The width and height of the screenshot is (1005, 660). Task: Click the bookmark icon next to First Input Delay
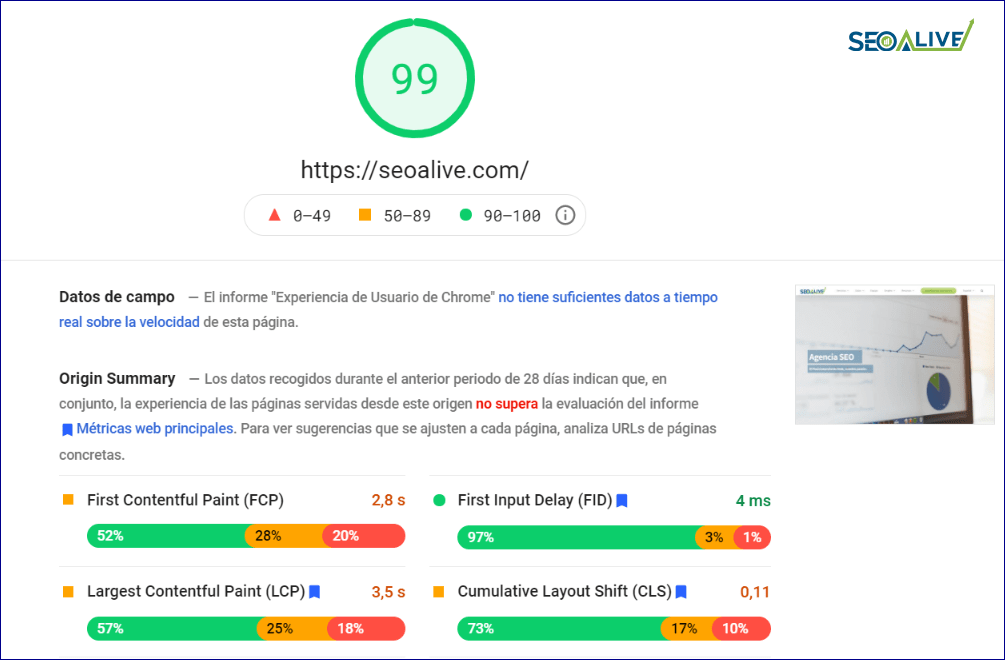[x=621, y=500]
